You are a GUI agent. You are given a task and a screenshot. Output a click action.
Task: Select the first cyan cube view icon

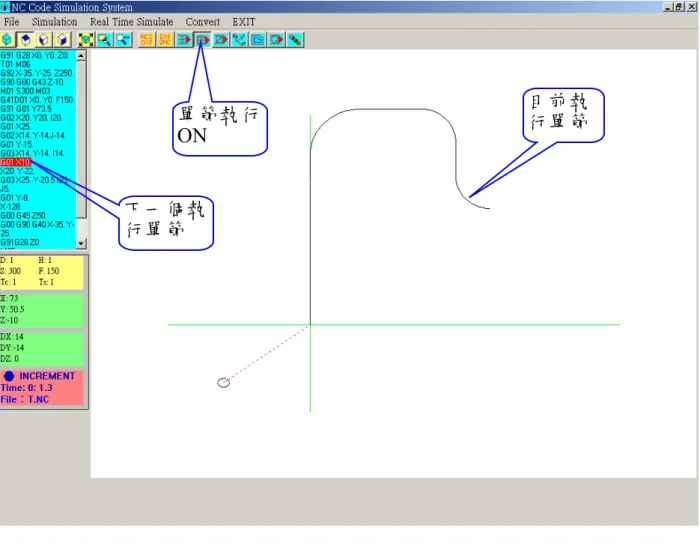[x=8, y=40]
